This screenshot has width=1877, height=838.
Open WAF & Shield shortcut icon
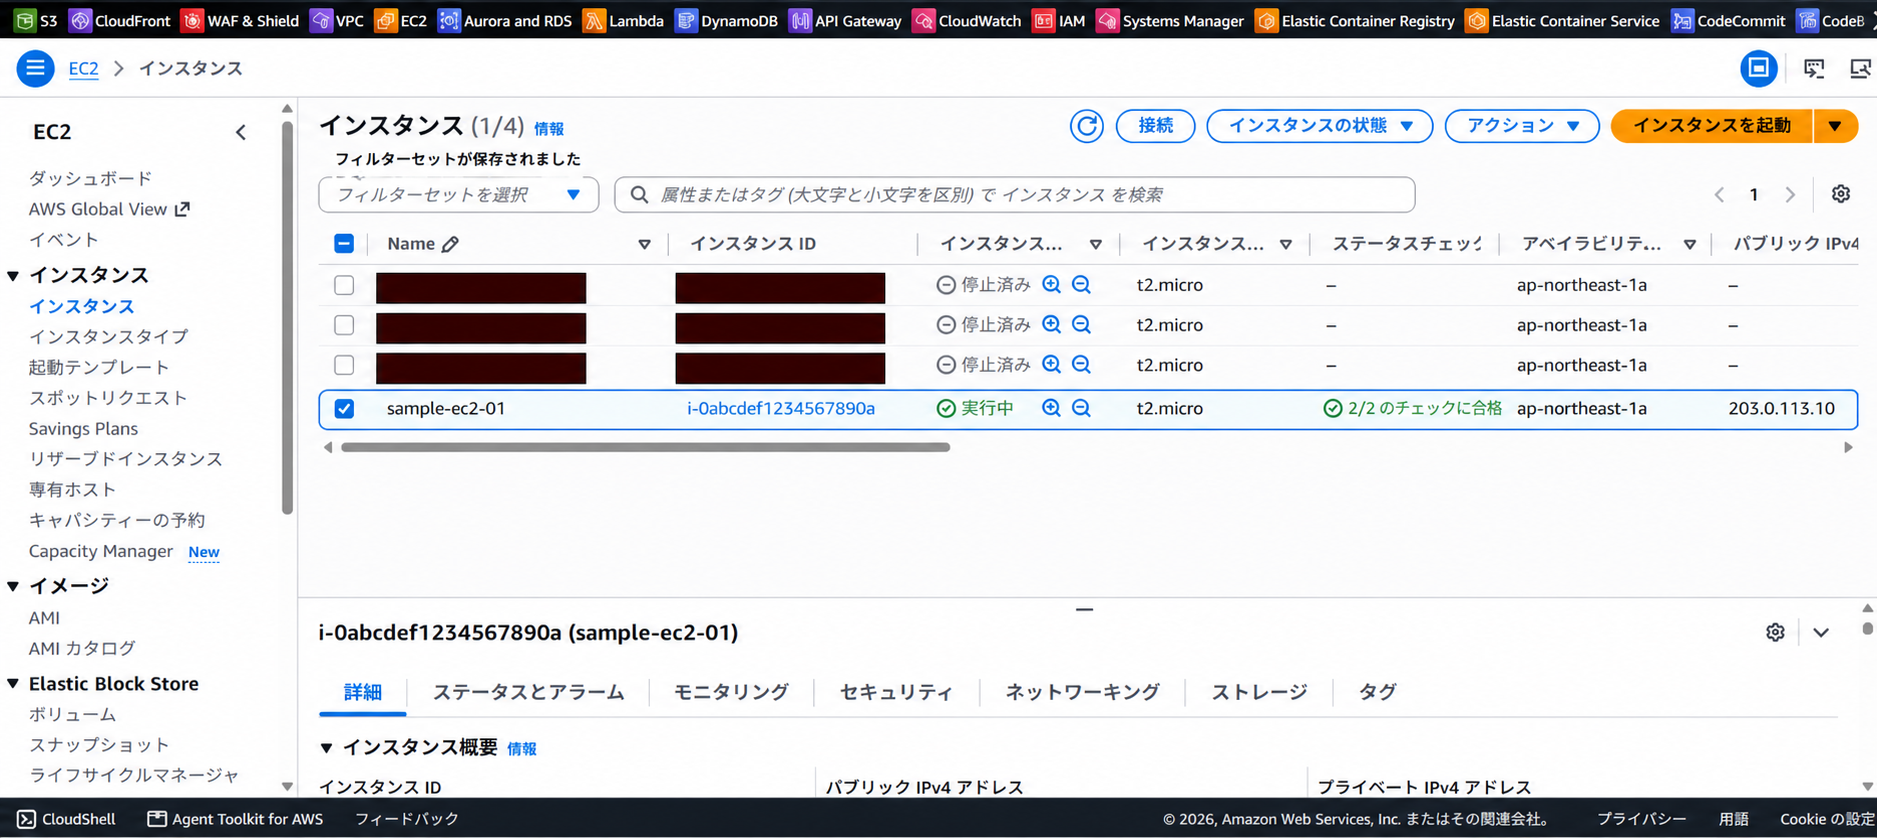click(x=192, y=20)
